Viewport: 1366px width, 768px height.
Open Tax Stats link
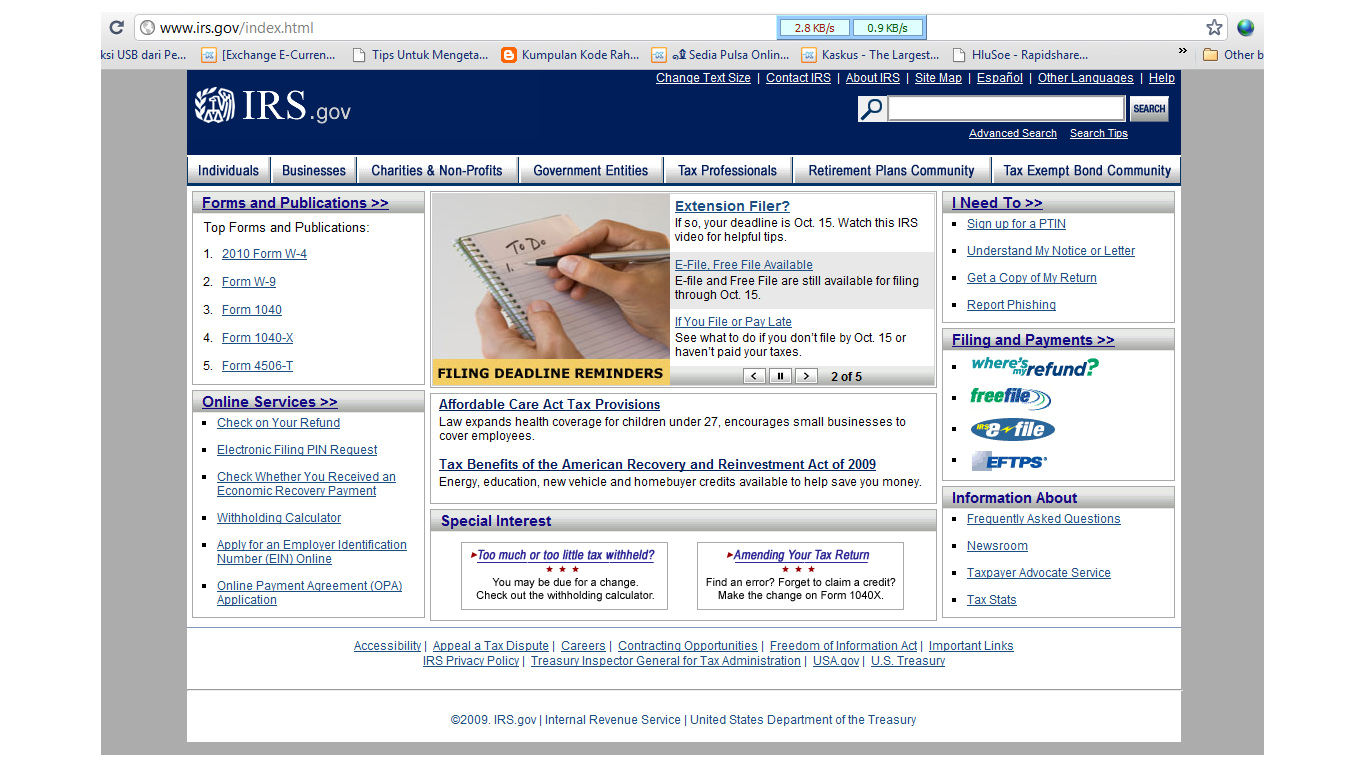[x=991, y=600]
